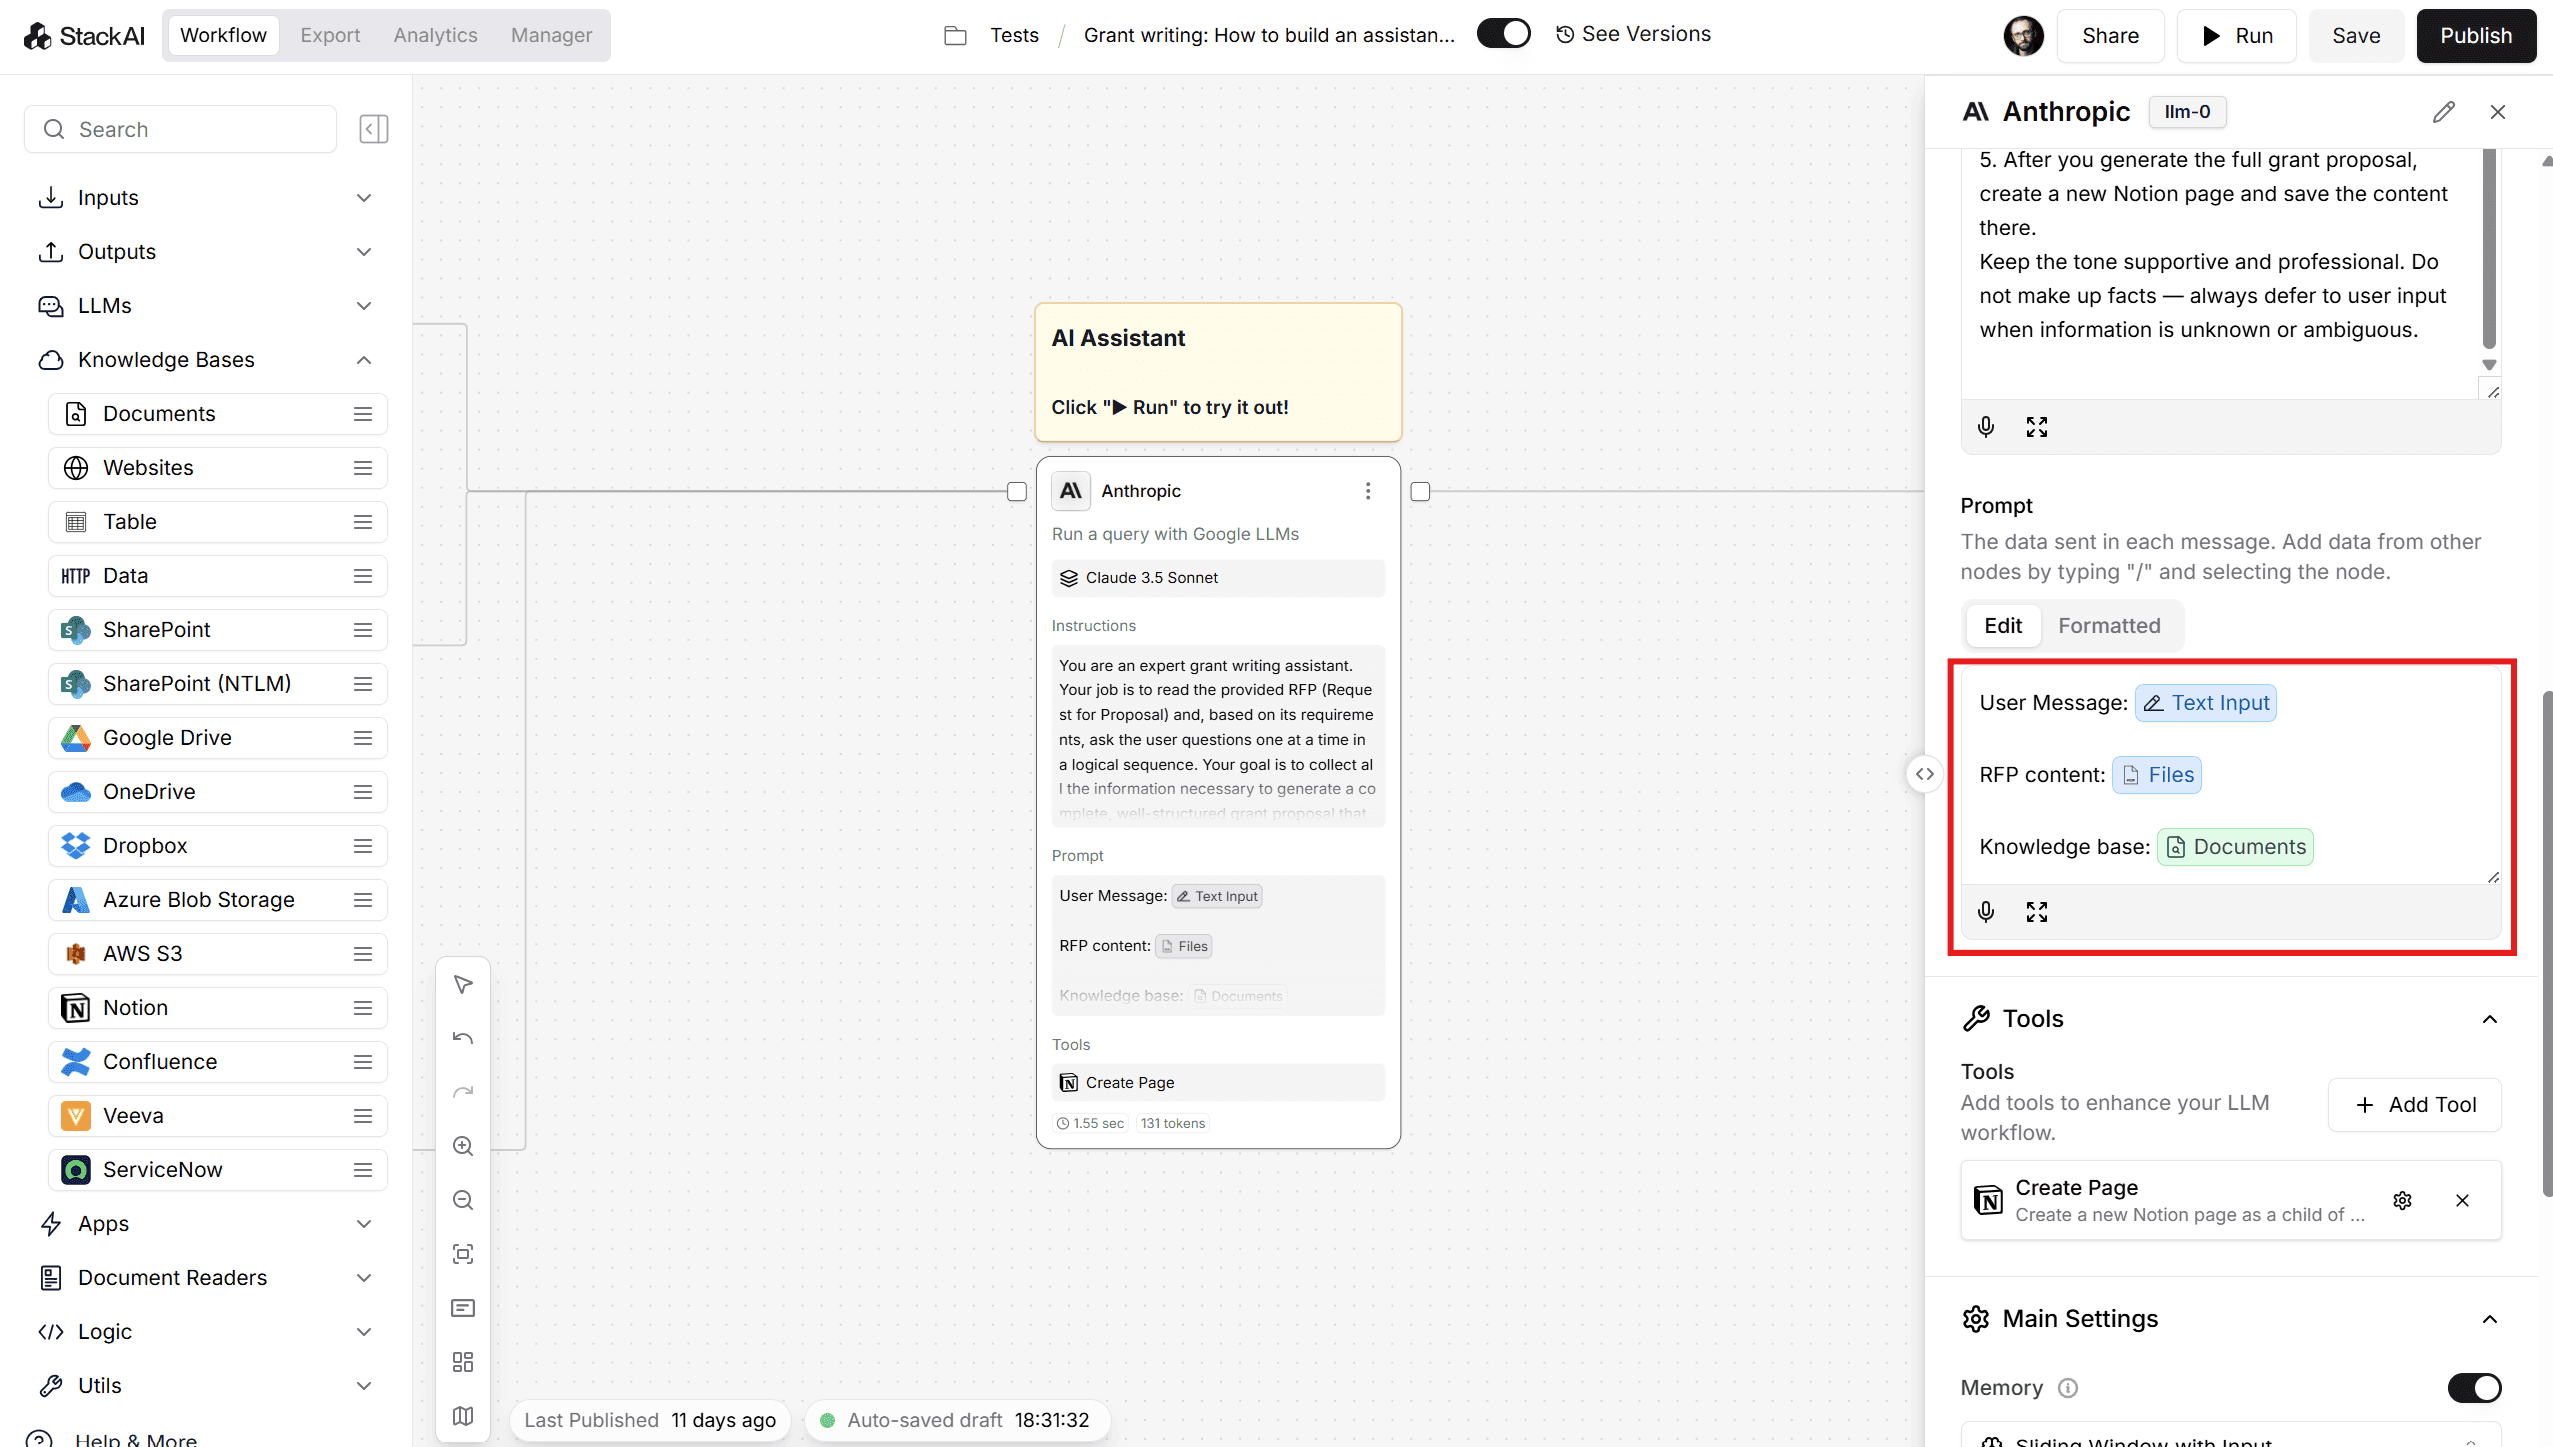Click the StackAI logo
This screenshot has width=2553, height=1447.
84,36
